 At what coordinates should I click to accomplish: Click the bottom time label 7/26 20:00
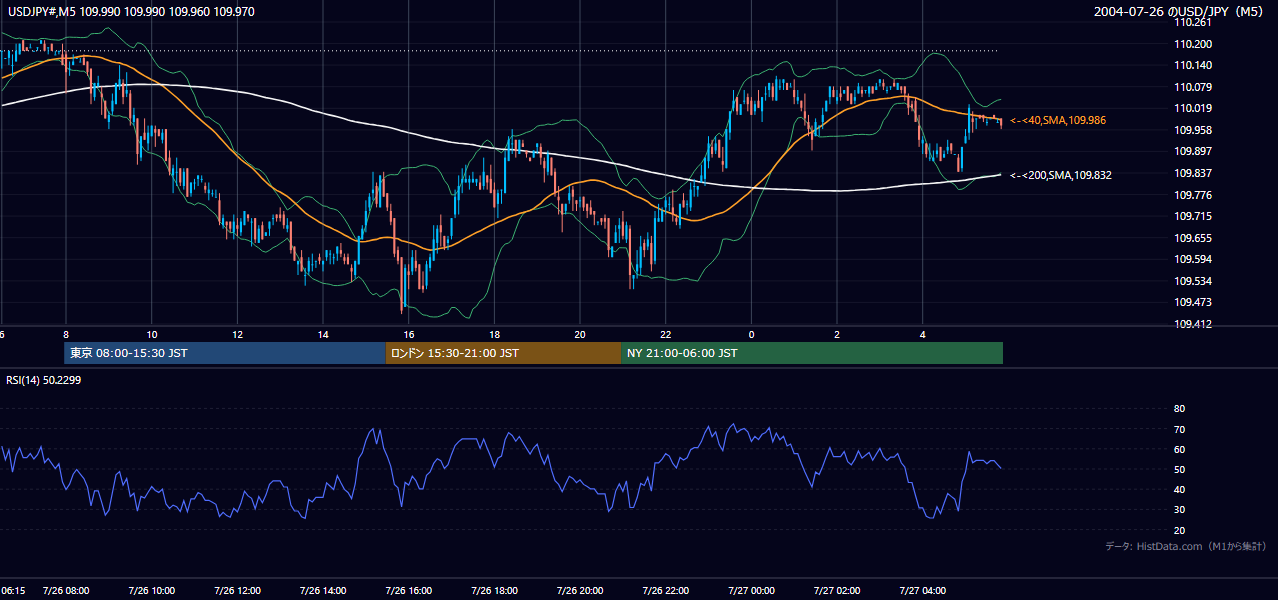(580, 591)
